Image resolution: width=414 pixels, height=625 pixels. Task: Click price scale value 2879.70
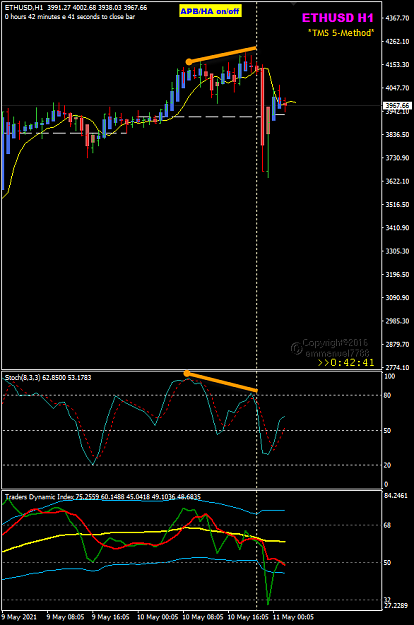click(x=397, y=344)
